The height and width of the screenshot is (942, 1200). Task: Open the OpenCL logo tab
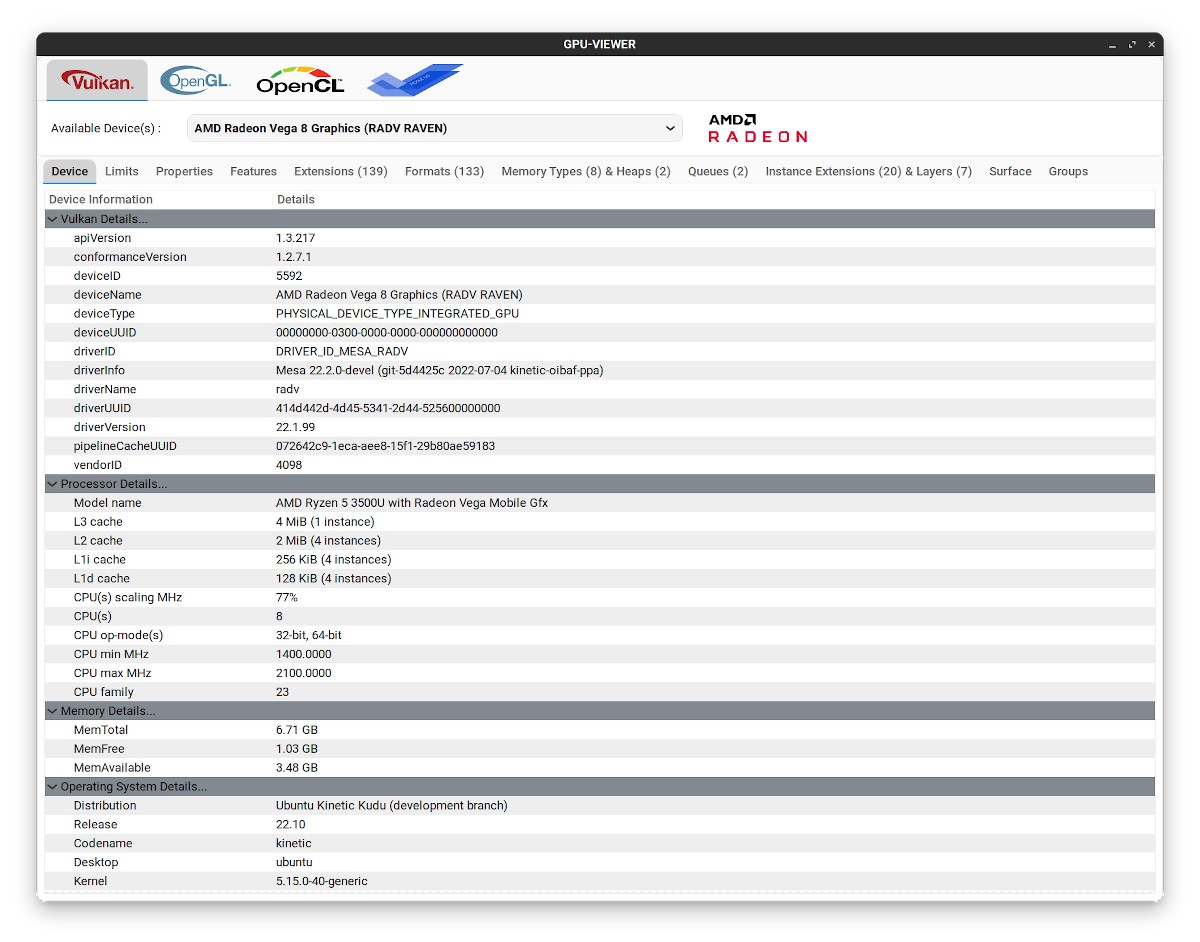[x=300, y=81]
